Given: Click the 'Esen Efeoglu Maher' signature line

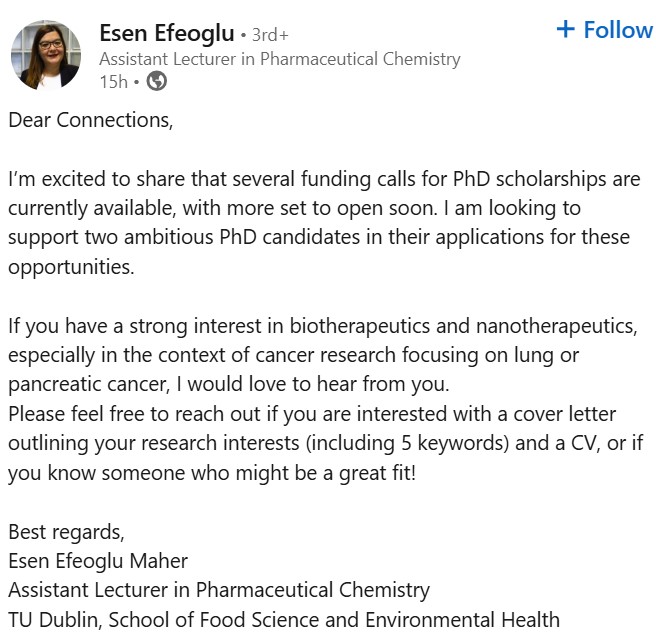Looking at the screenshot, I should 98,561.
